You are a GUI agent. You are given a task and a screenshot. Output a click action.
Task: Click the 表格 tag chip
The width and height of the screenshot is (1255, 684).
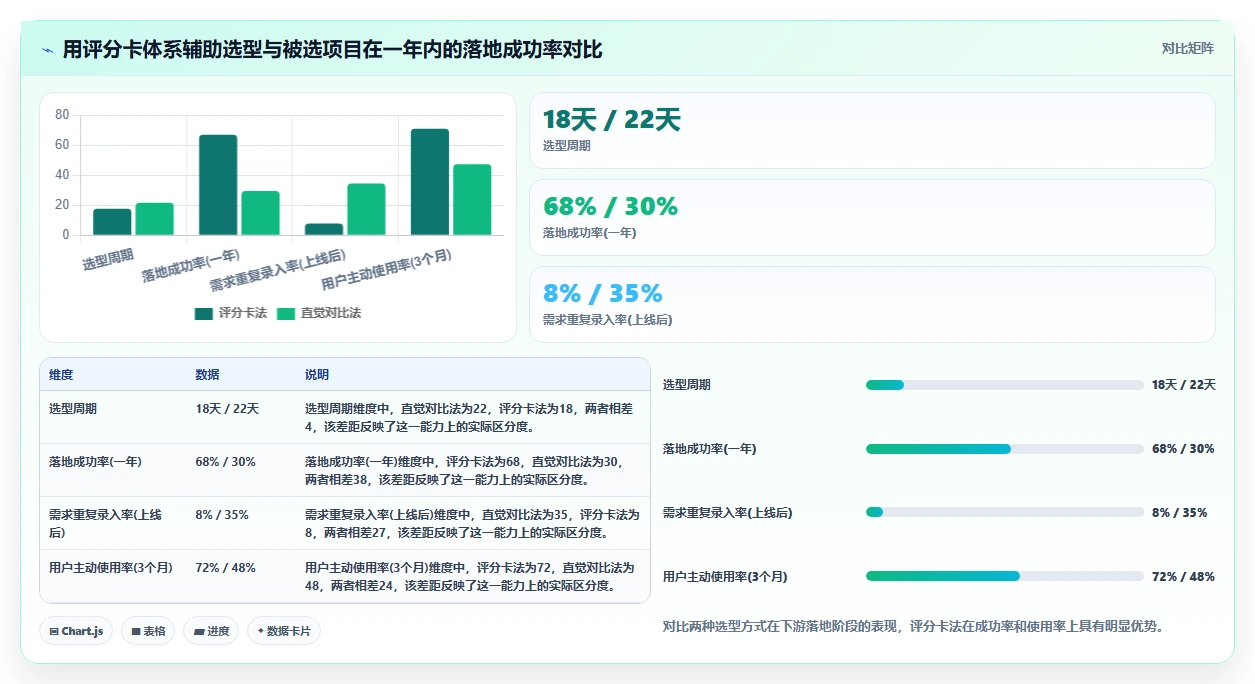[x=148, y=631]
